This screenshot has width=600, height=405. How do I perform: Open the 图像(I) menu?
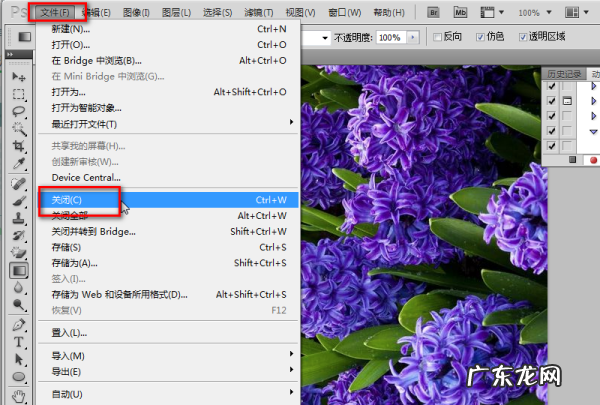point(136,13)
